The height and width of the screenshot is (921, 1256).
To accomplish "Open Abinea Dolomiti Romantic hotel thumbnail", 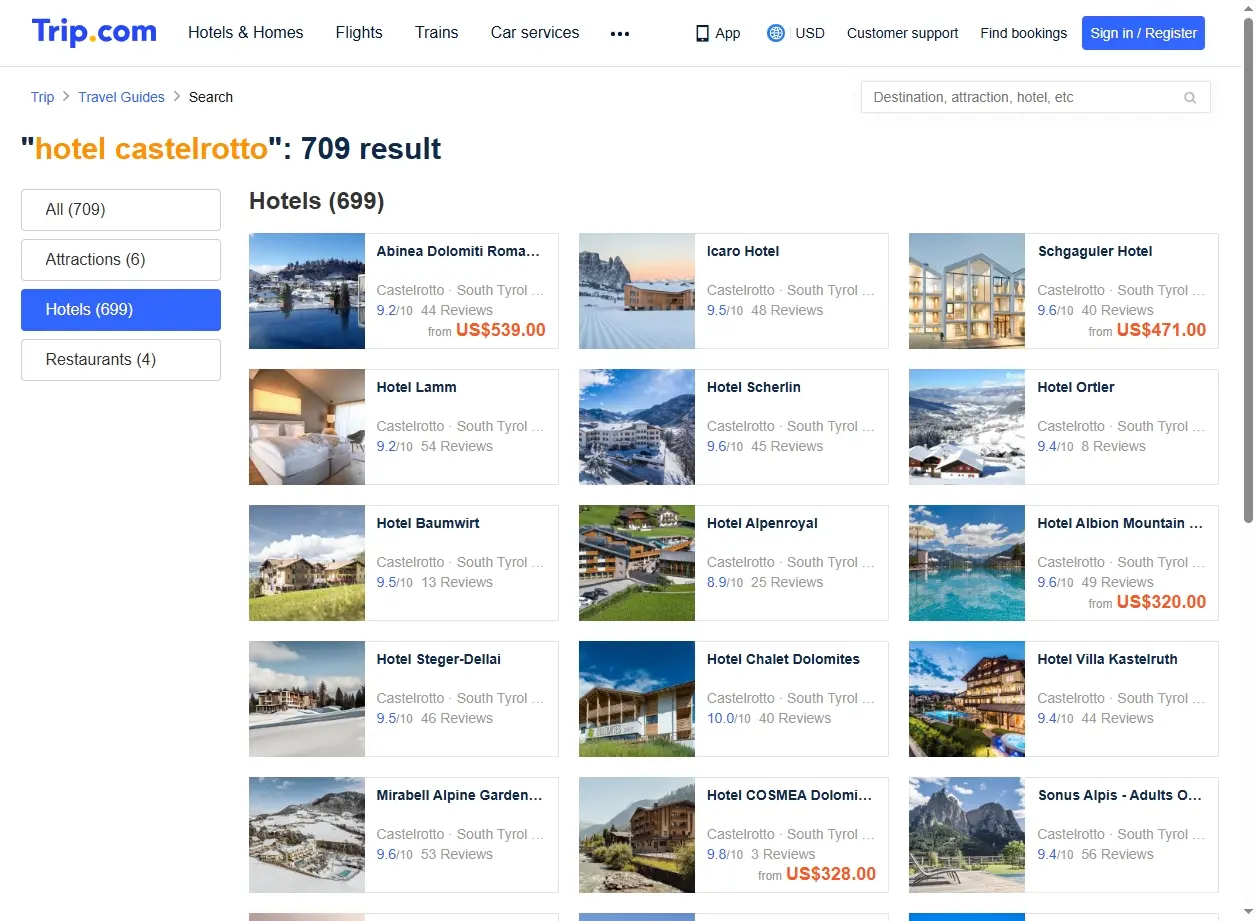I will [307, 291].
